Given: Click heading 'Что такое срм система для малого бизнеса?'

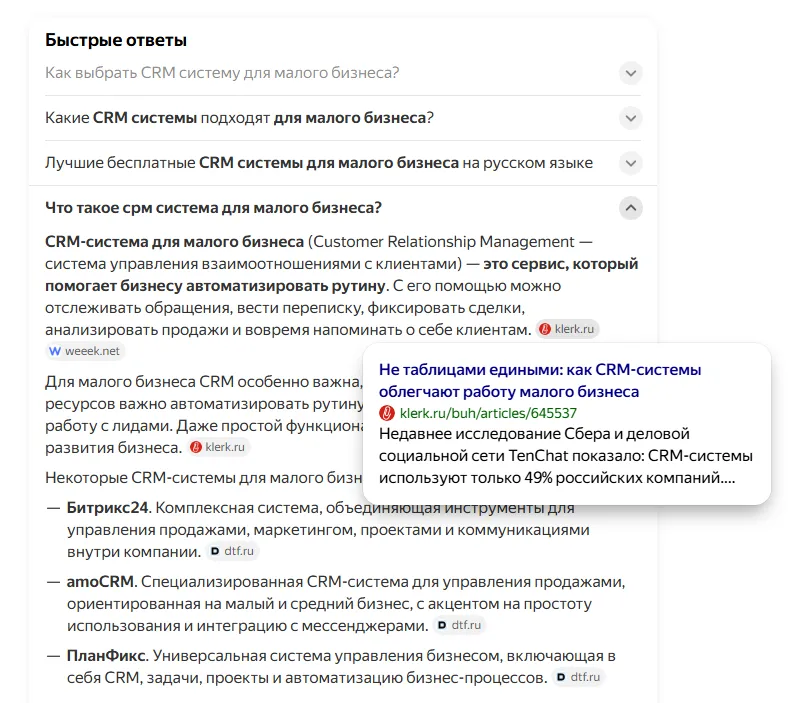Looking at the screenshot, I should coord(213,208).
